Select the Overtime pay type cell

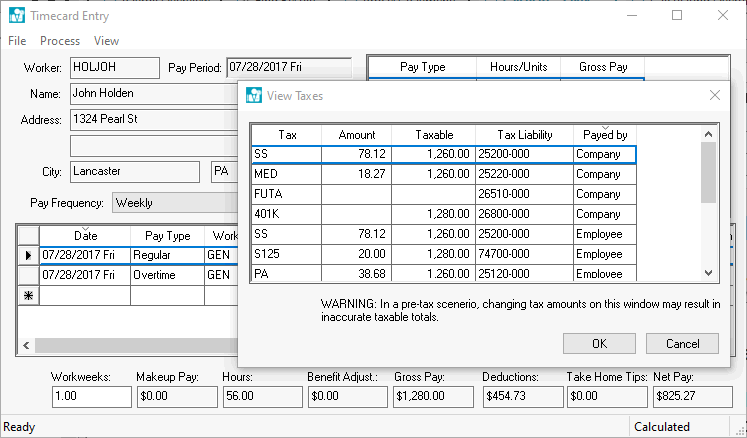pyautogui.click(x=167, y=275)
